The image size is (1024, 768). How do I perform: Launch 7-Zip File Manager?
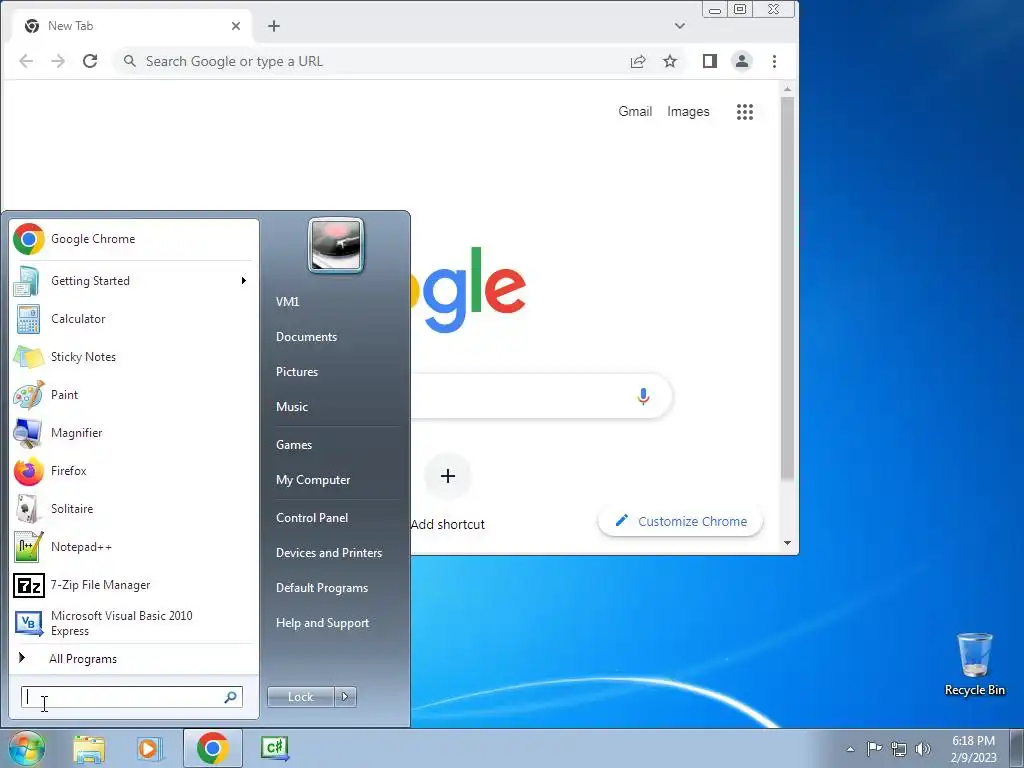click(x=133, y=585)
